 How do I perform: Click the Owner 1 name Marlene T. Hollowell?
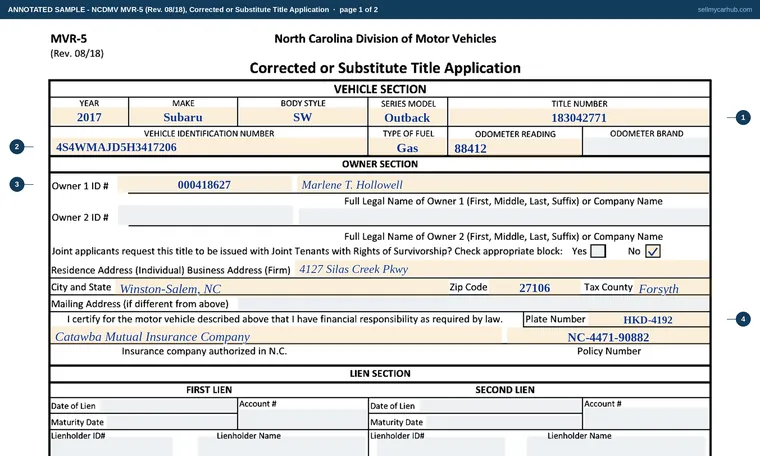[503, 185]
